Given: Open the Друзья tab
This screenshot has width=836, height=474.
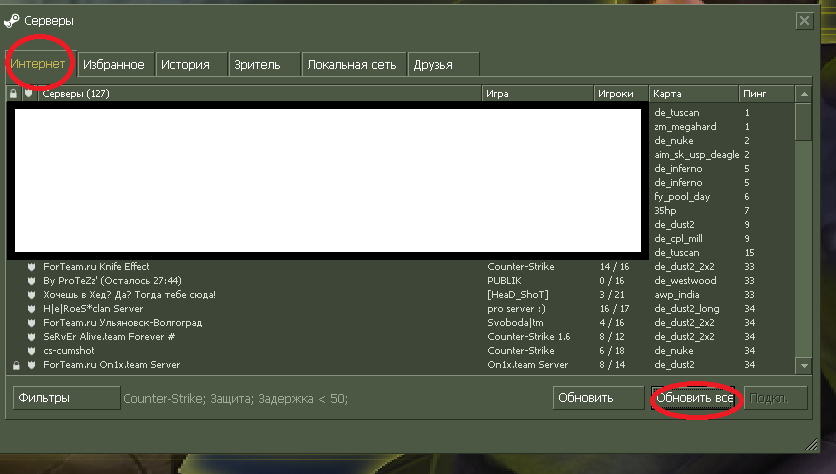Looking at the screenshot, I should tap(443, 65).
